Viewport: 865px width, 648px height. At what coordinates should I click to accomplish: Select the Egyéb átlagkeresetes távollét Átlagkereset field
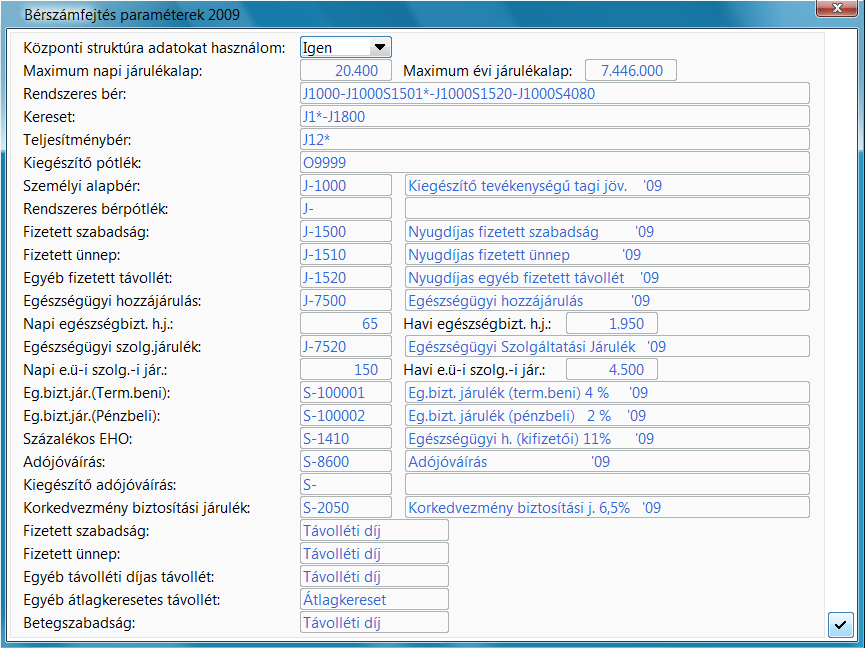pos(374,600)
